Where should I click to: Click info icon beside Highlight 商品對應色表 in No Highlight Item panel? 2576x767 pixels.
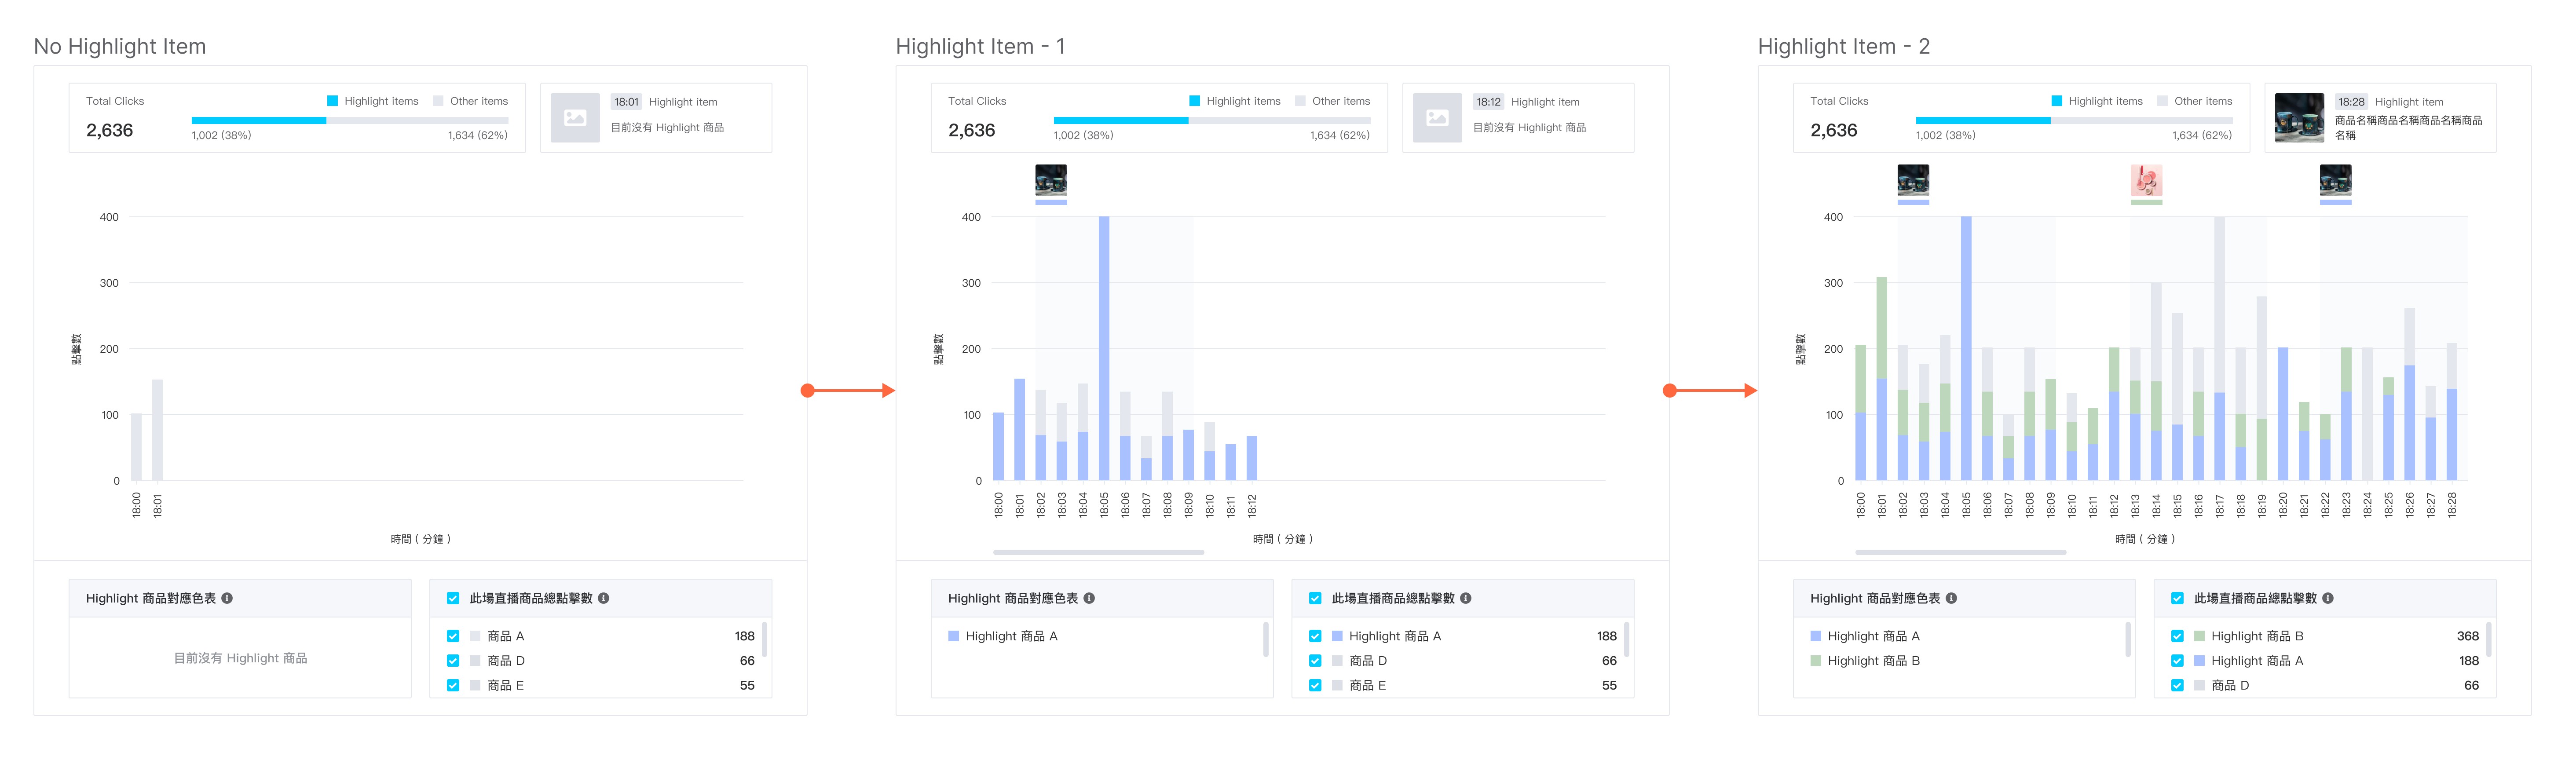[227, 598]
